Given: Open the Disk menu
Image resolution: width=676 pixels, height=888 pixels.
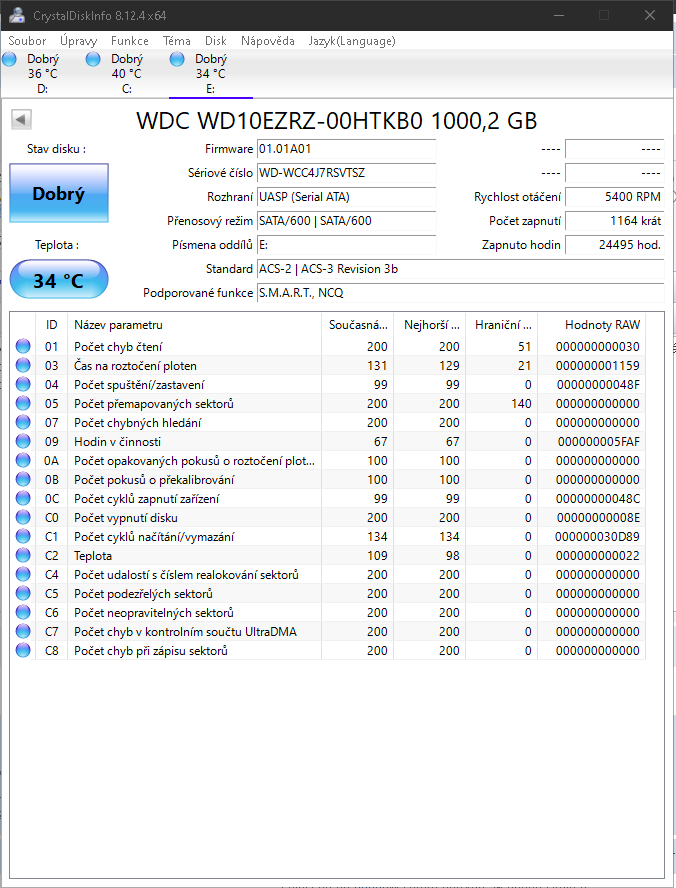Looking at the screenshot, I should (x=216, y=41).
